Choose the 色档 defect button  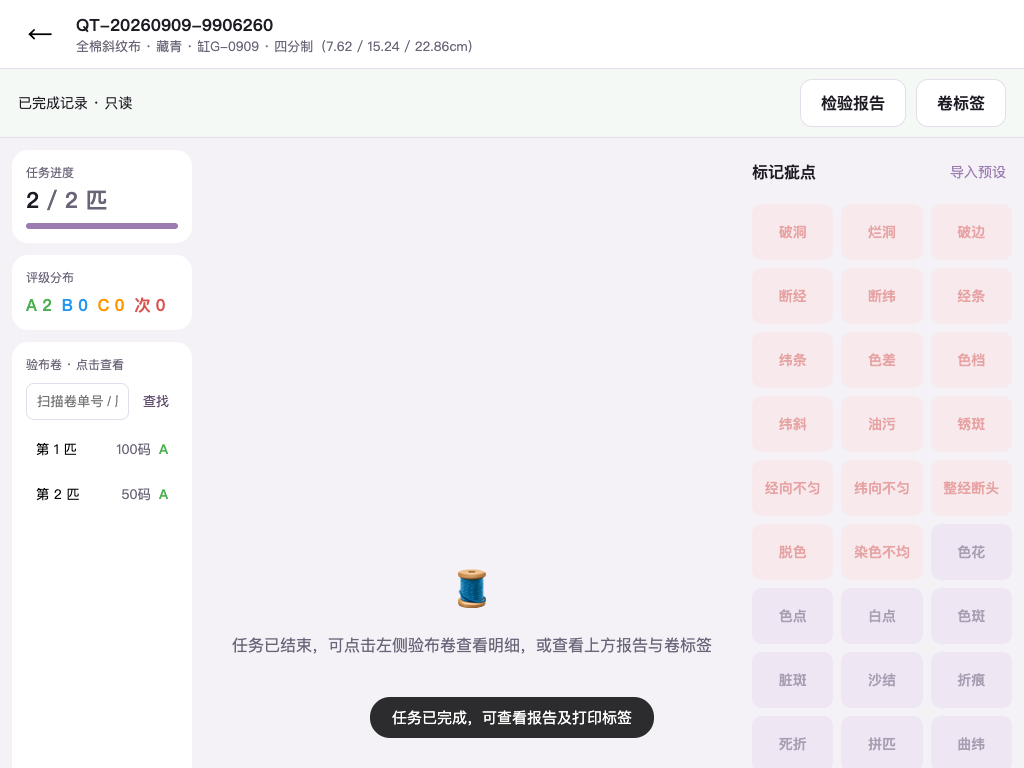(971, 360)
